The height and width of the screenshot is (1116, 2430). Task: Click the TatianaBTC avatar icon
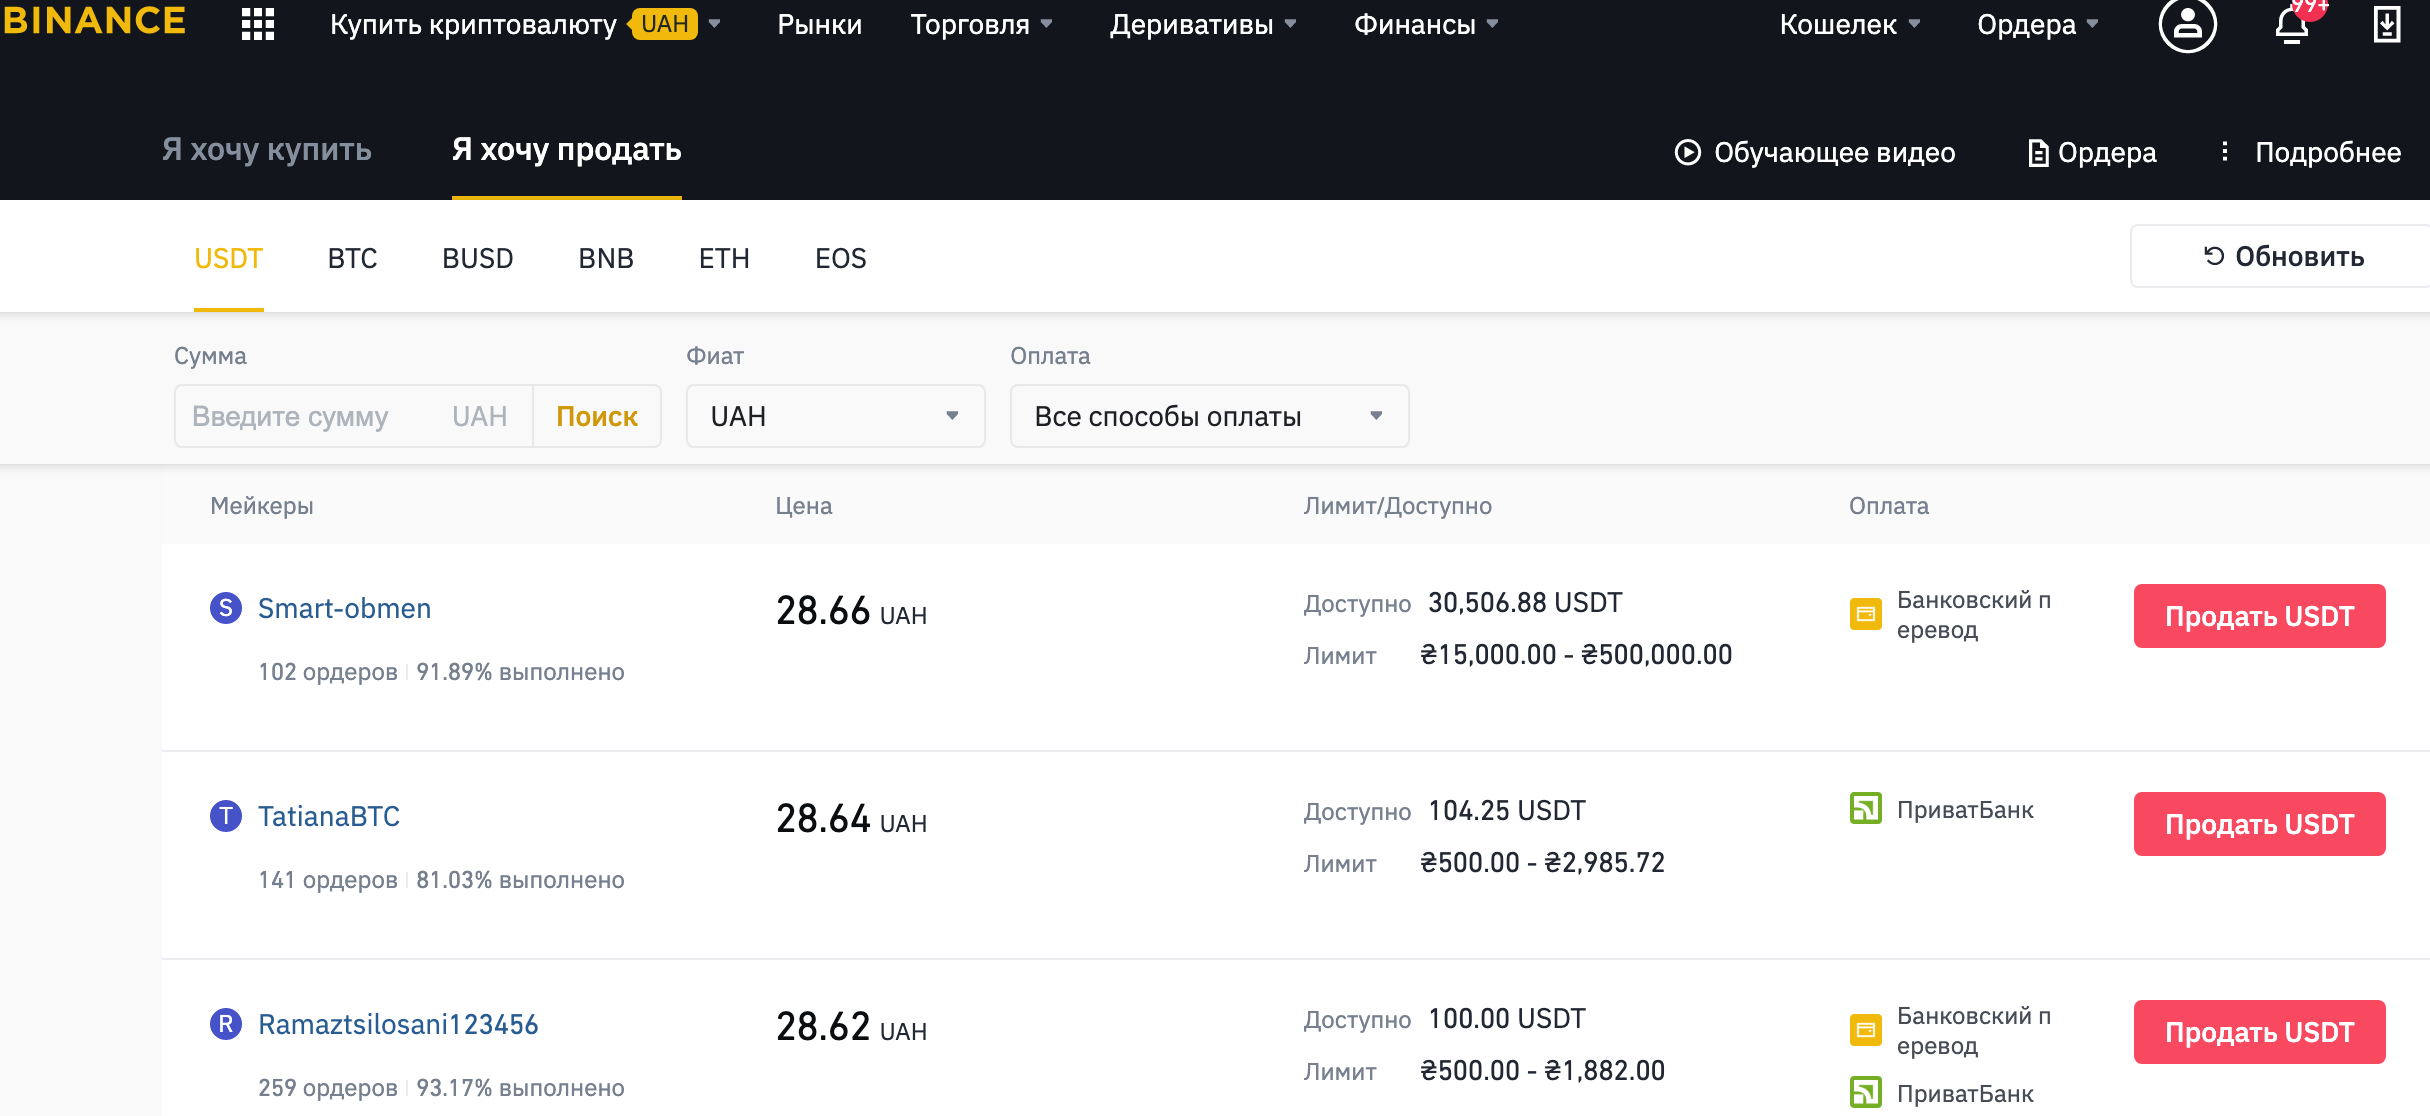[x=226, y=816]
